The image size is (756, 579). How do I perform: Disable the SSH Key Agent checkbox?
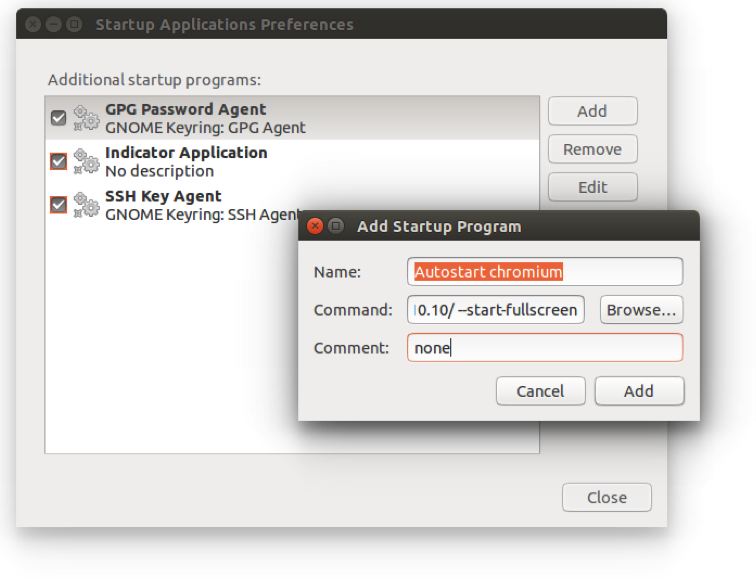point(59,204)
